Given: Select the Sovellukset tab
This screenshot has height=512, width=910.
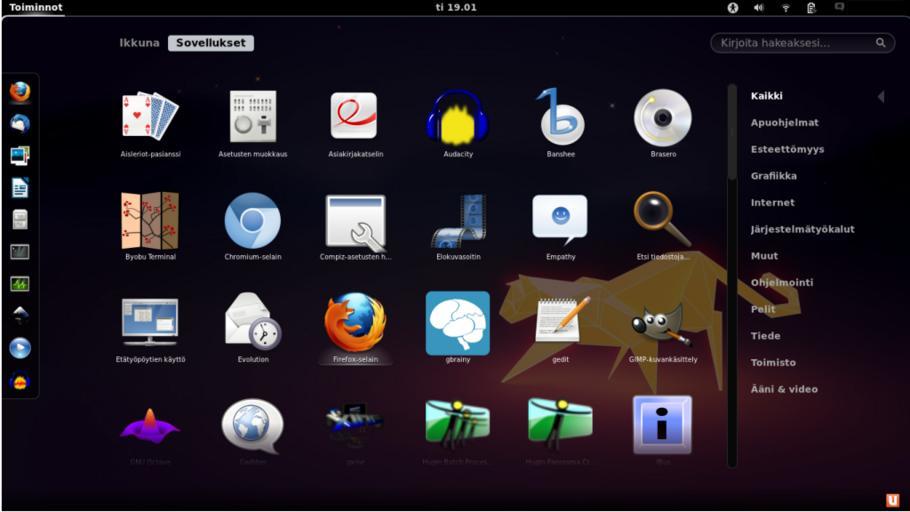Looking at the screenshot, I should click(210, 43).
